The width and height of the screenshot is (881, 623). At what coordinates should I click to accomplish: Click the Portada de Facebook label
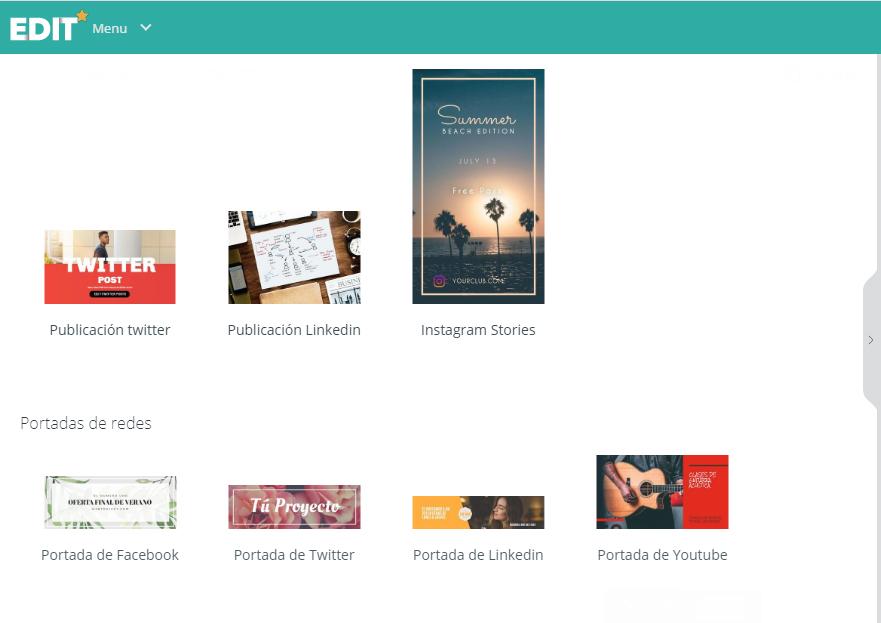coord(110,555)
